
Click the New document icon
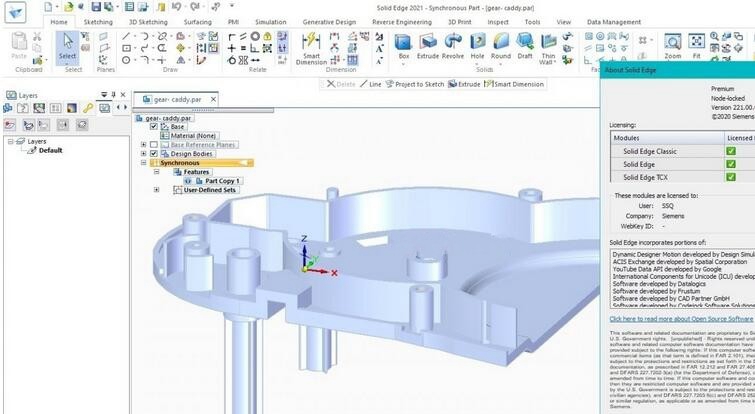click(48, 7)
